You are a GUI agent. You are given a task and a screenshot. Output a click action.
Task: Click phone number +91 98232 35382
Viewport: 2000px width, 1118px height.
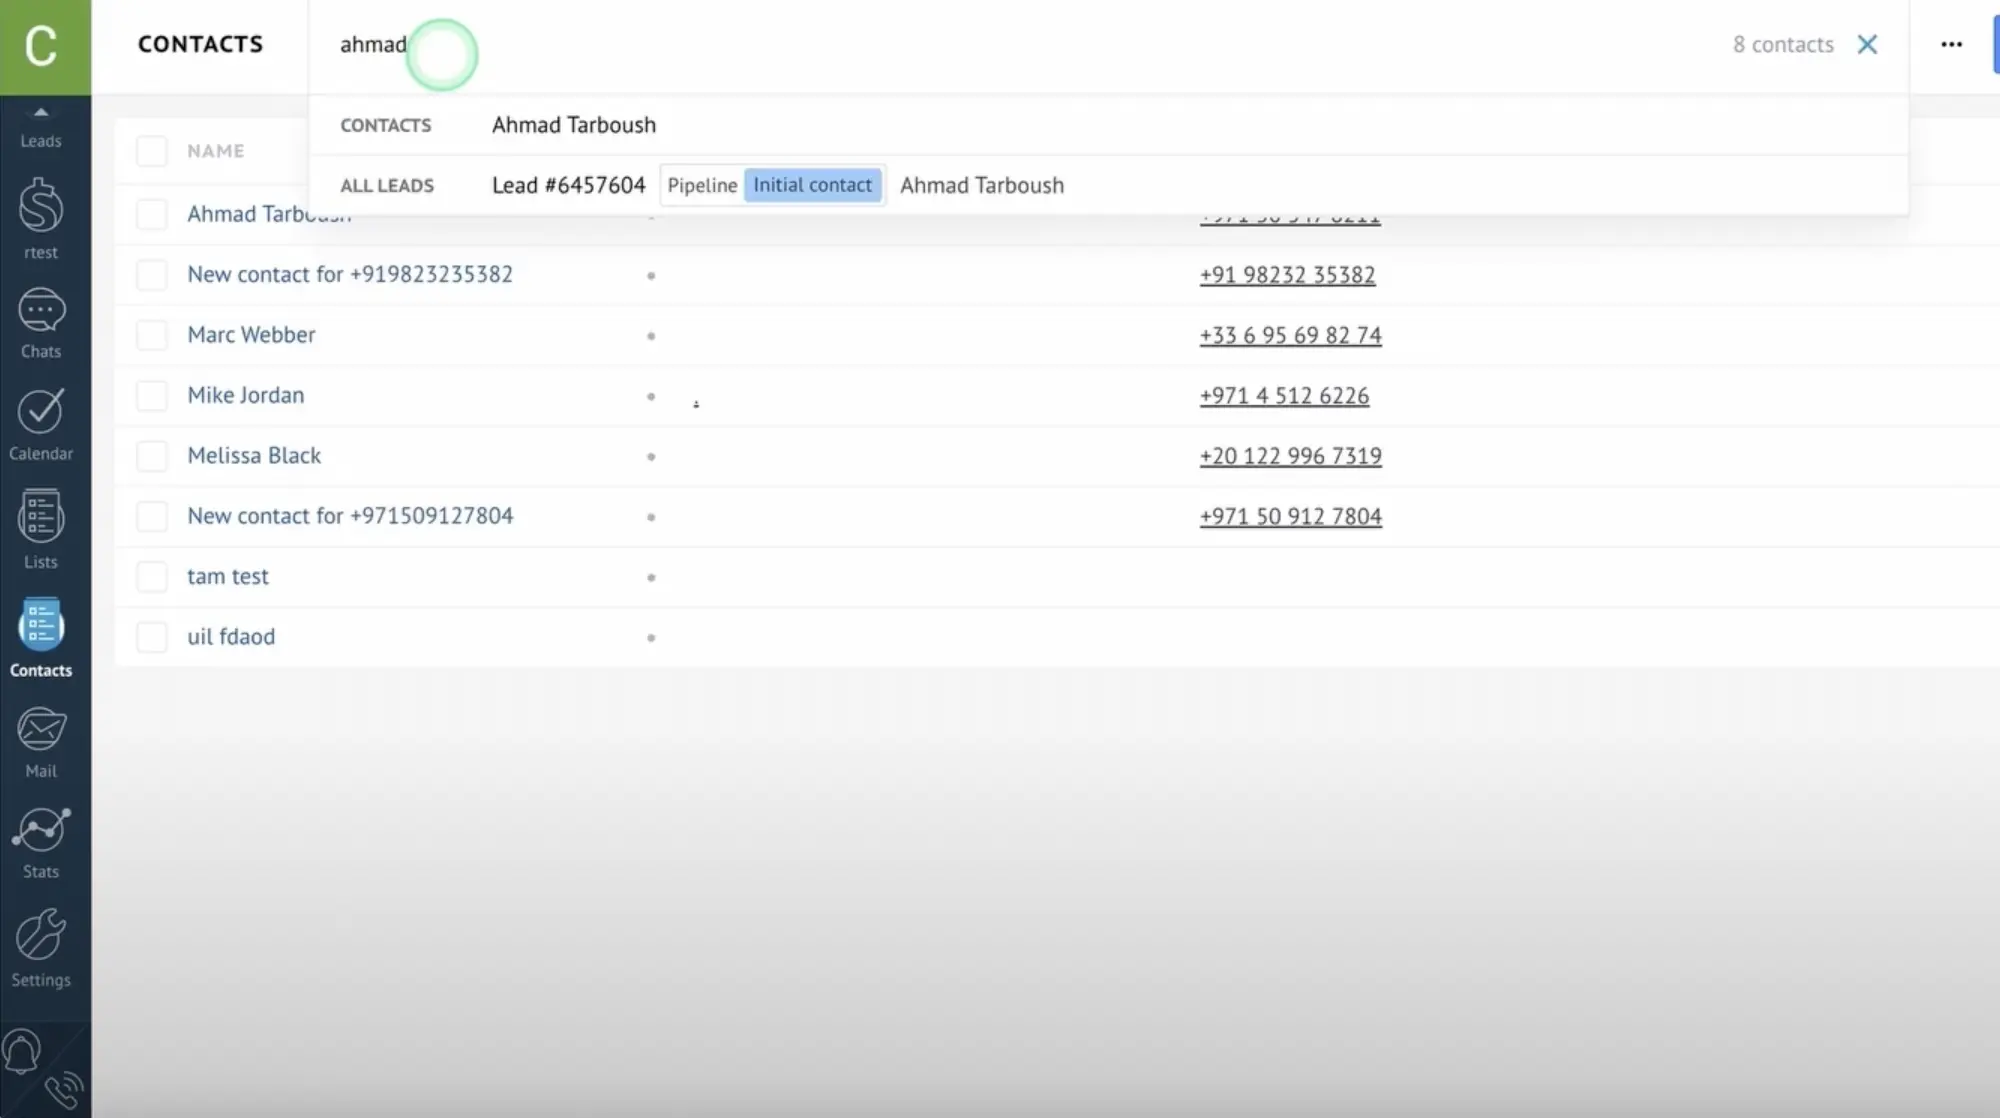(1287, 275)
